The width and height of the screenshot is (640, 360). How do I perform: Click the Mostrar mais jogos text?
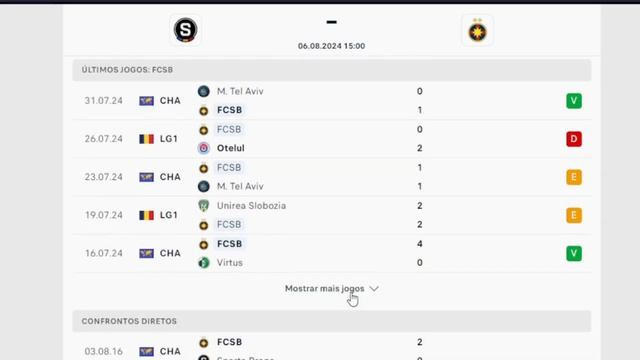point(324,289)
